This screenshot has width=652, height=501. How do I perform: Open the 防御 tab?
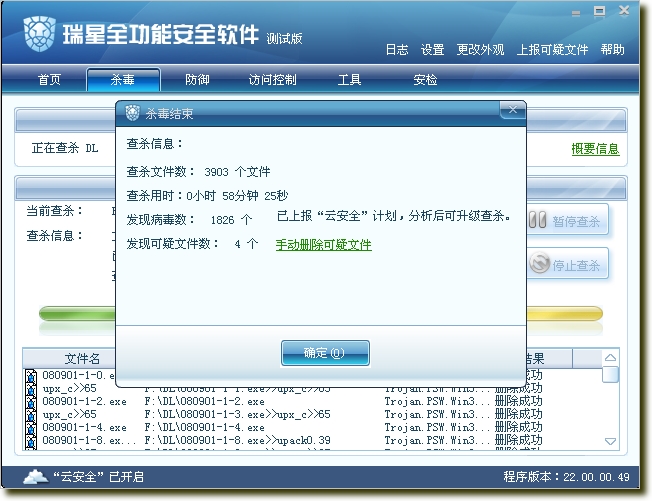point(197,79)
